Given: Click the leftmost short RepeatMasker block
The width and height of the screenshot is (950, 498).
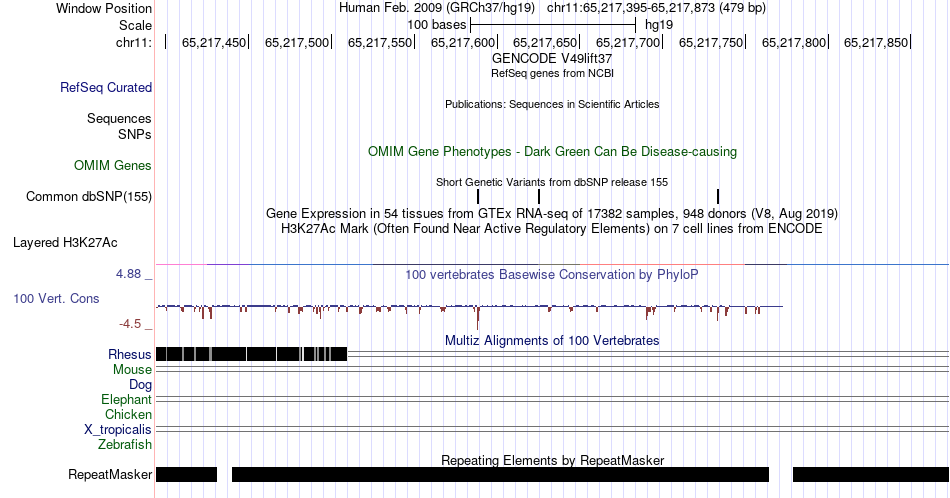Looking at the screenshot, I should click(187, 474).
